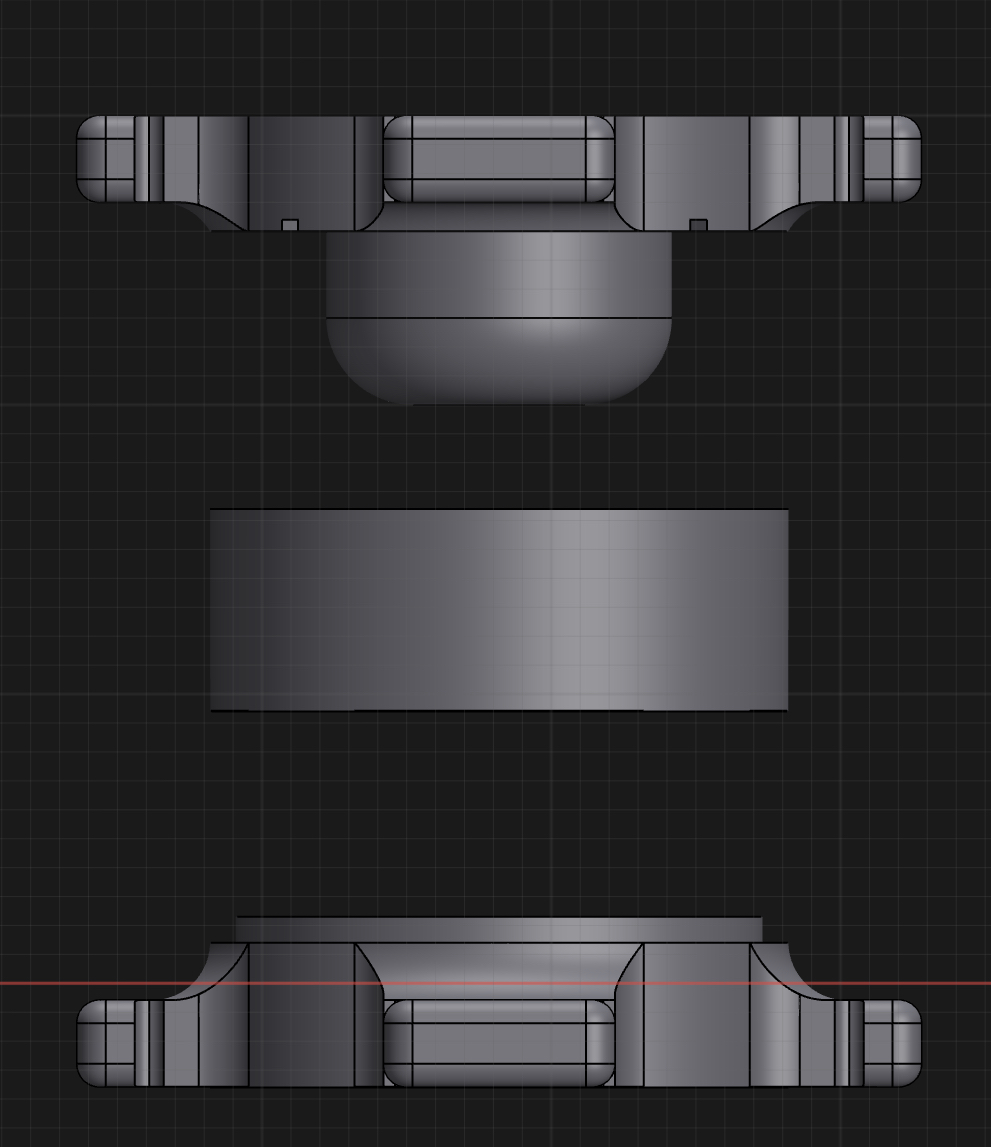Select the right end tab of bottom flange
The height and width of the screenshot is (1147, 991).
(x=892, y=1043)
